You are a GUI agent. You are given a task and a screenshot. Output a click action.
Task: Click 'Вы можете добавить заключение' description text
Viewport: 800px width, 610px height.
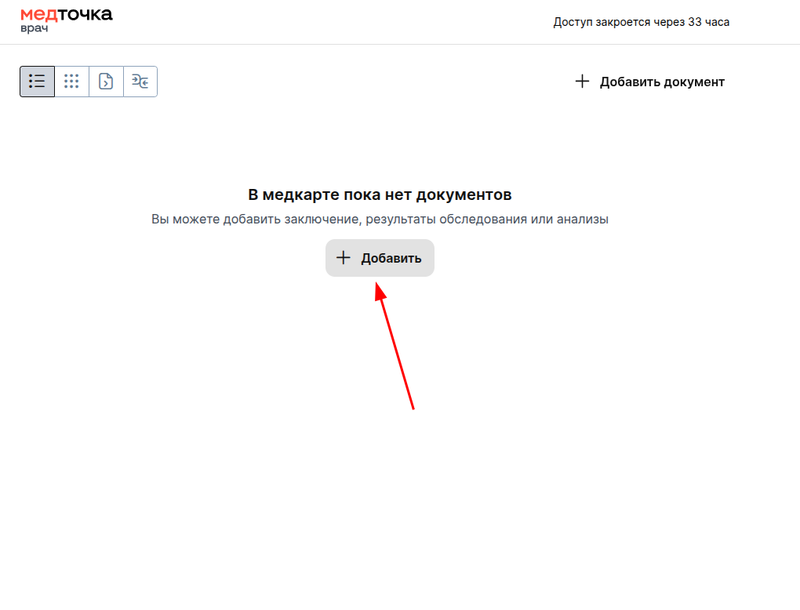pyautogui.click(x=380, y=219)
